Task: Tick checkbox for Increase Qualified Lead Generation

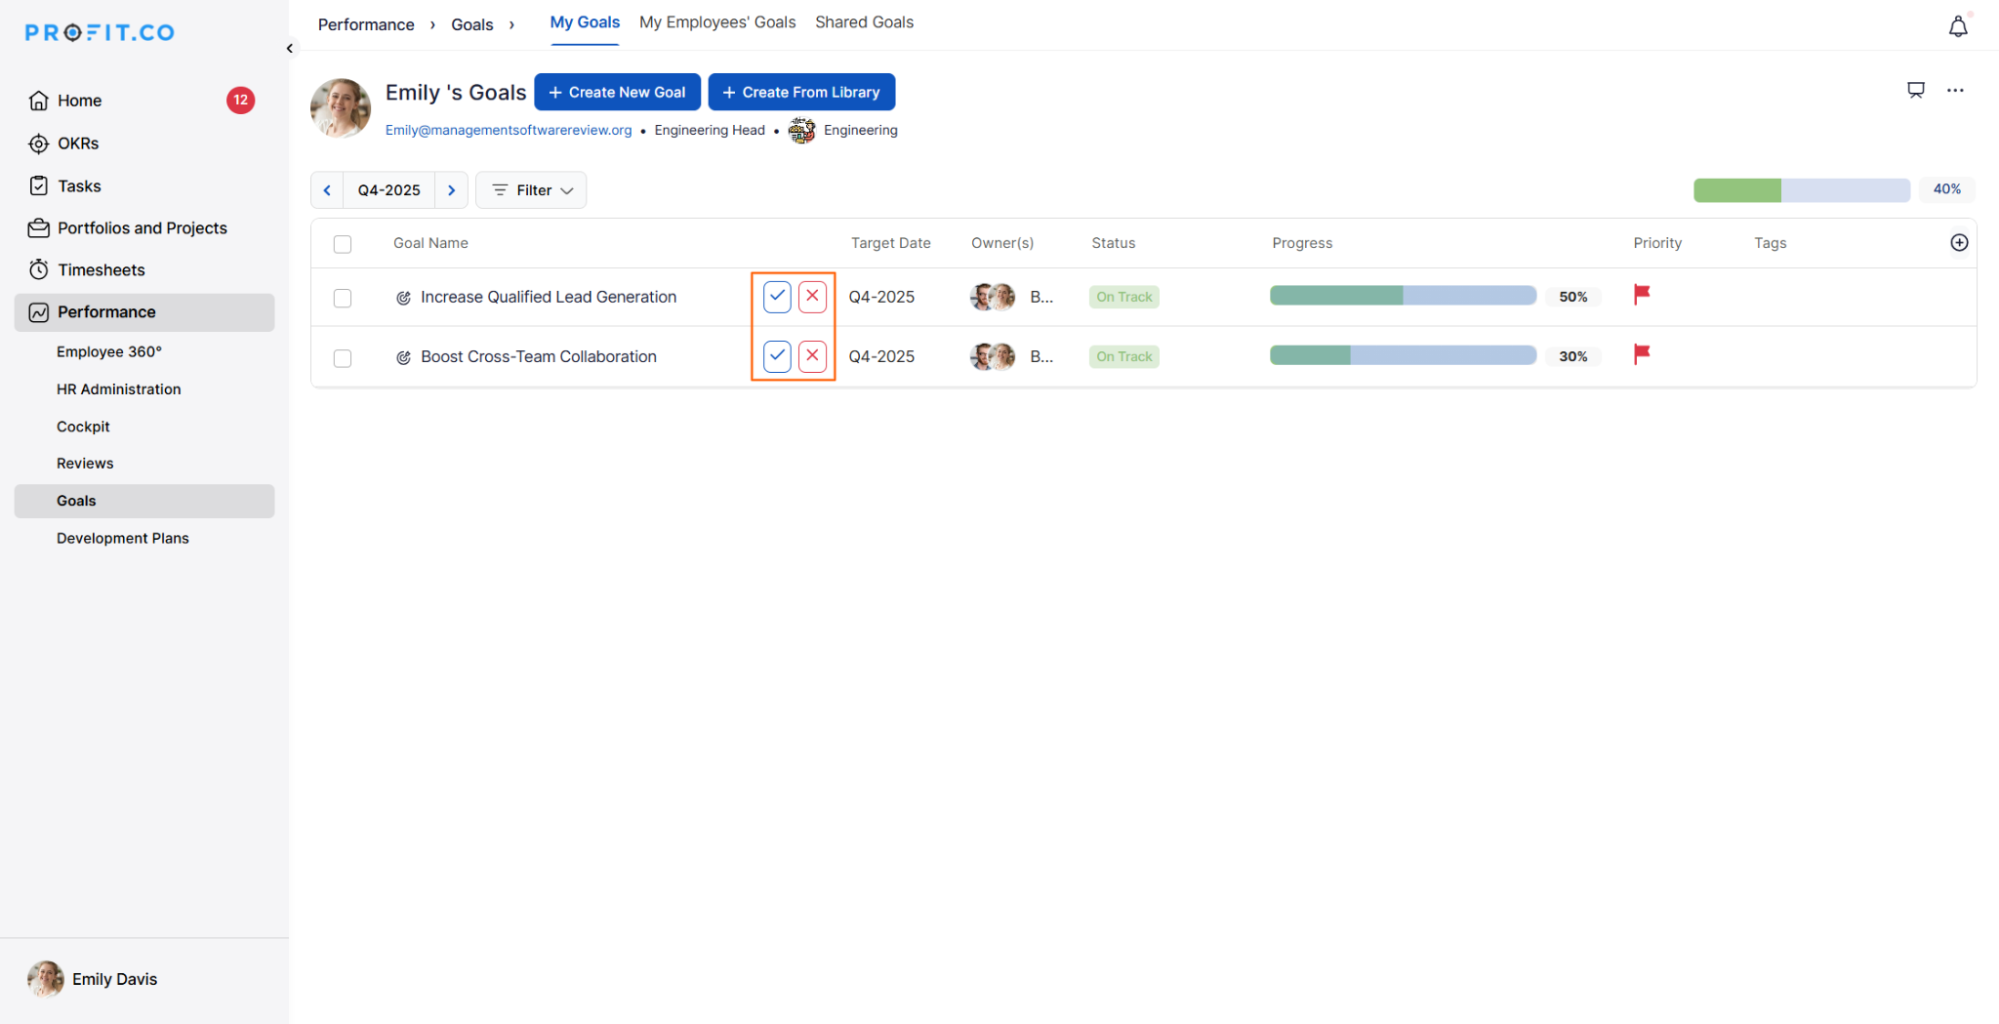Action: pos(342,298)
